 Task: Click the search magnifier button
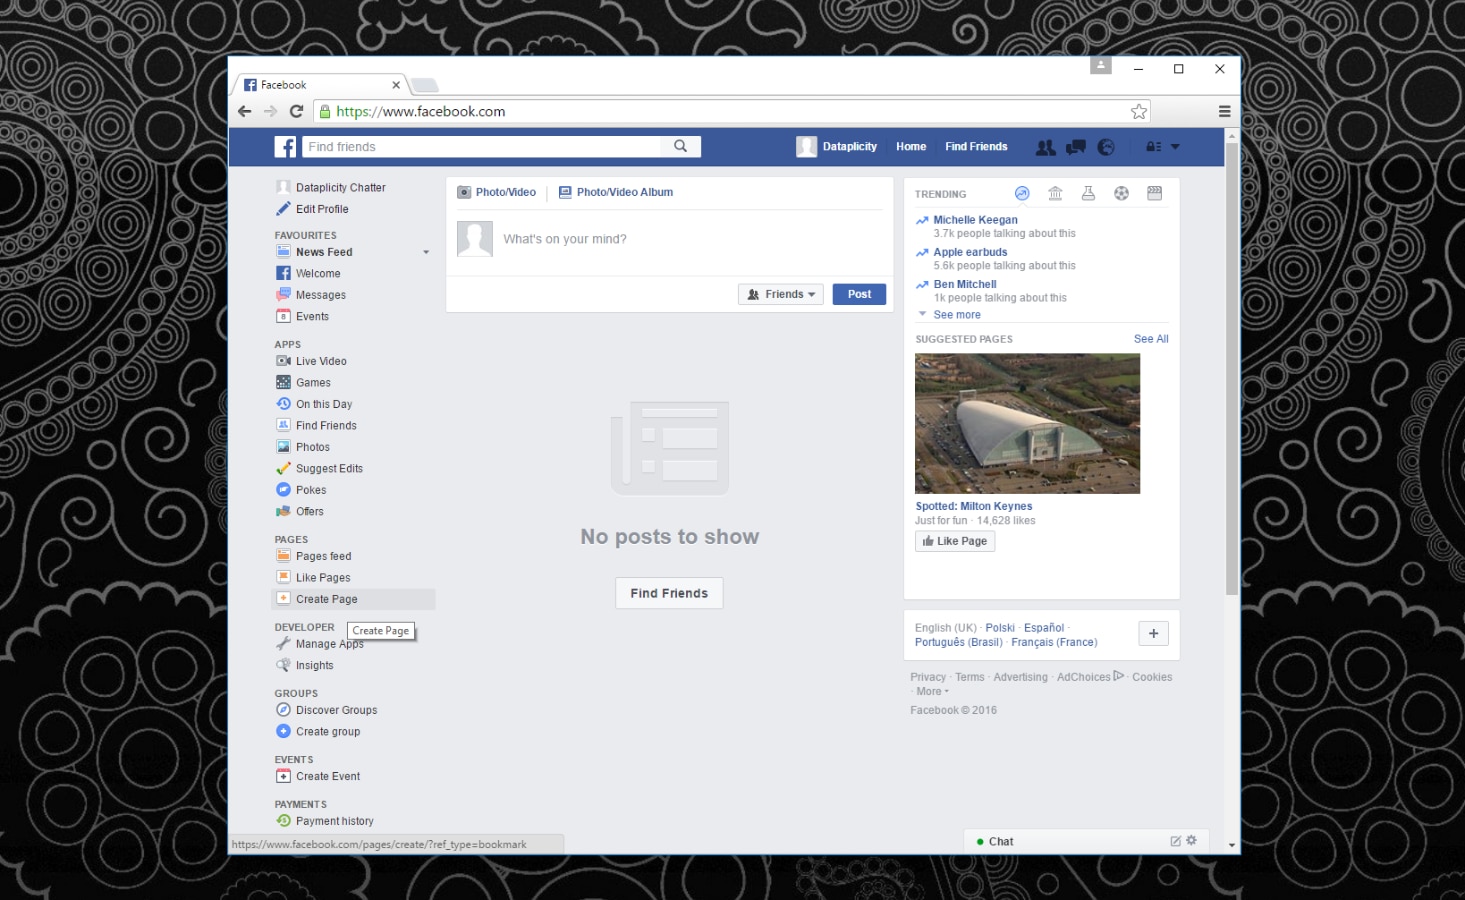681,147
